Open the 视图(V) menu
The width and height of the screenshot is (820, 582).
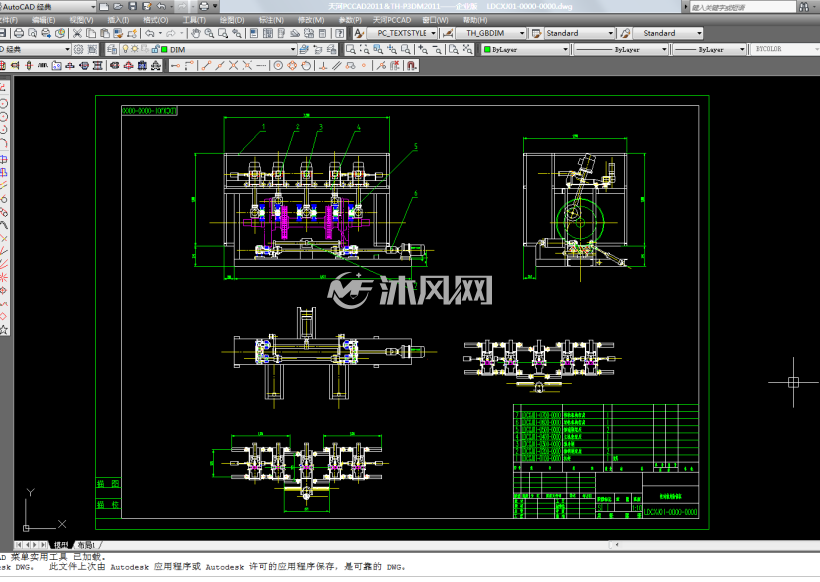[x=81, y=20]
